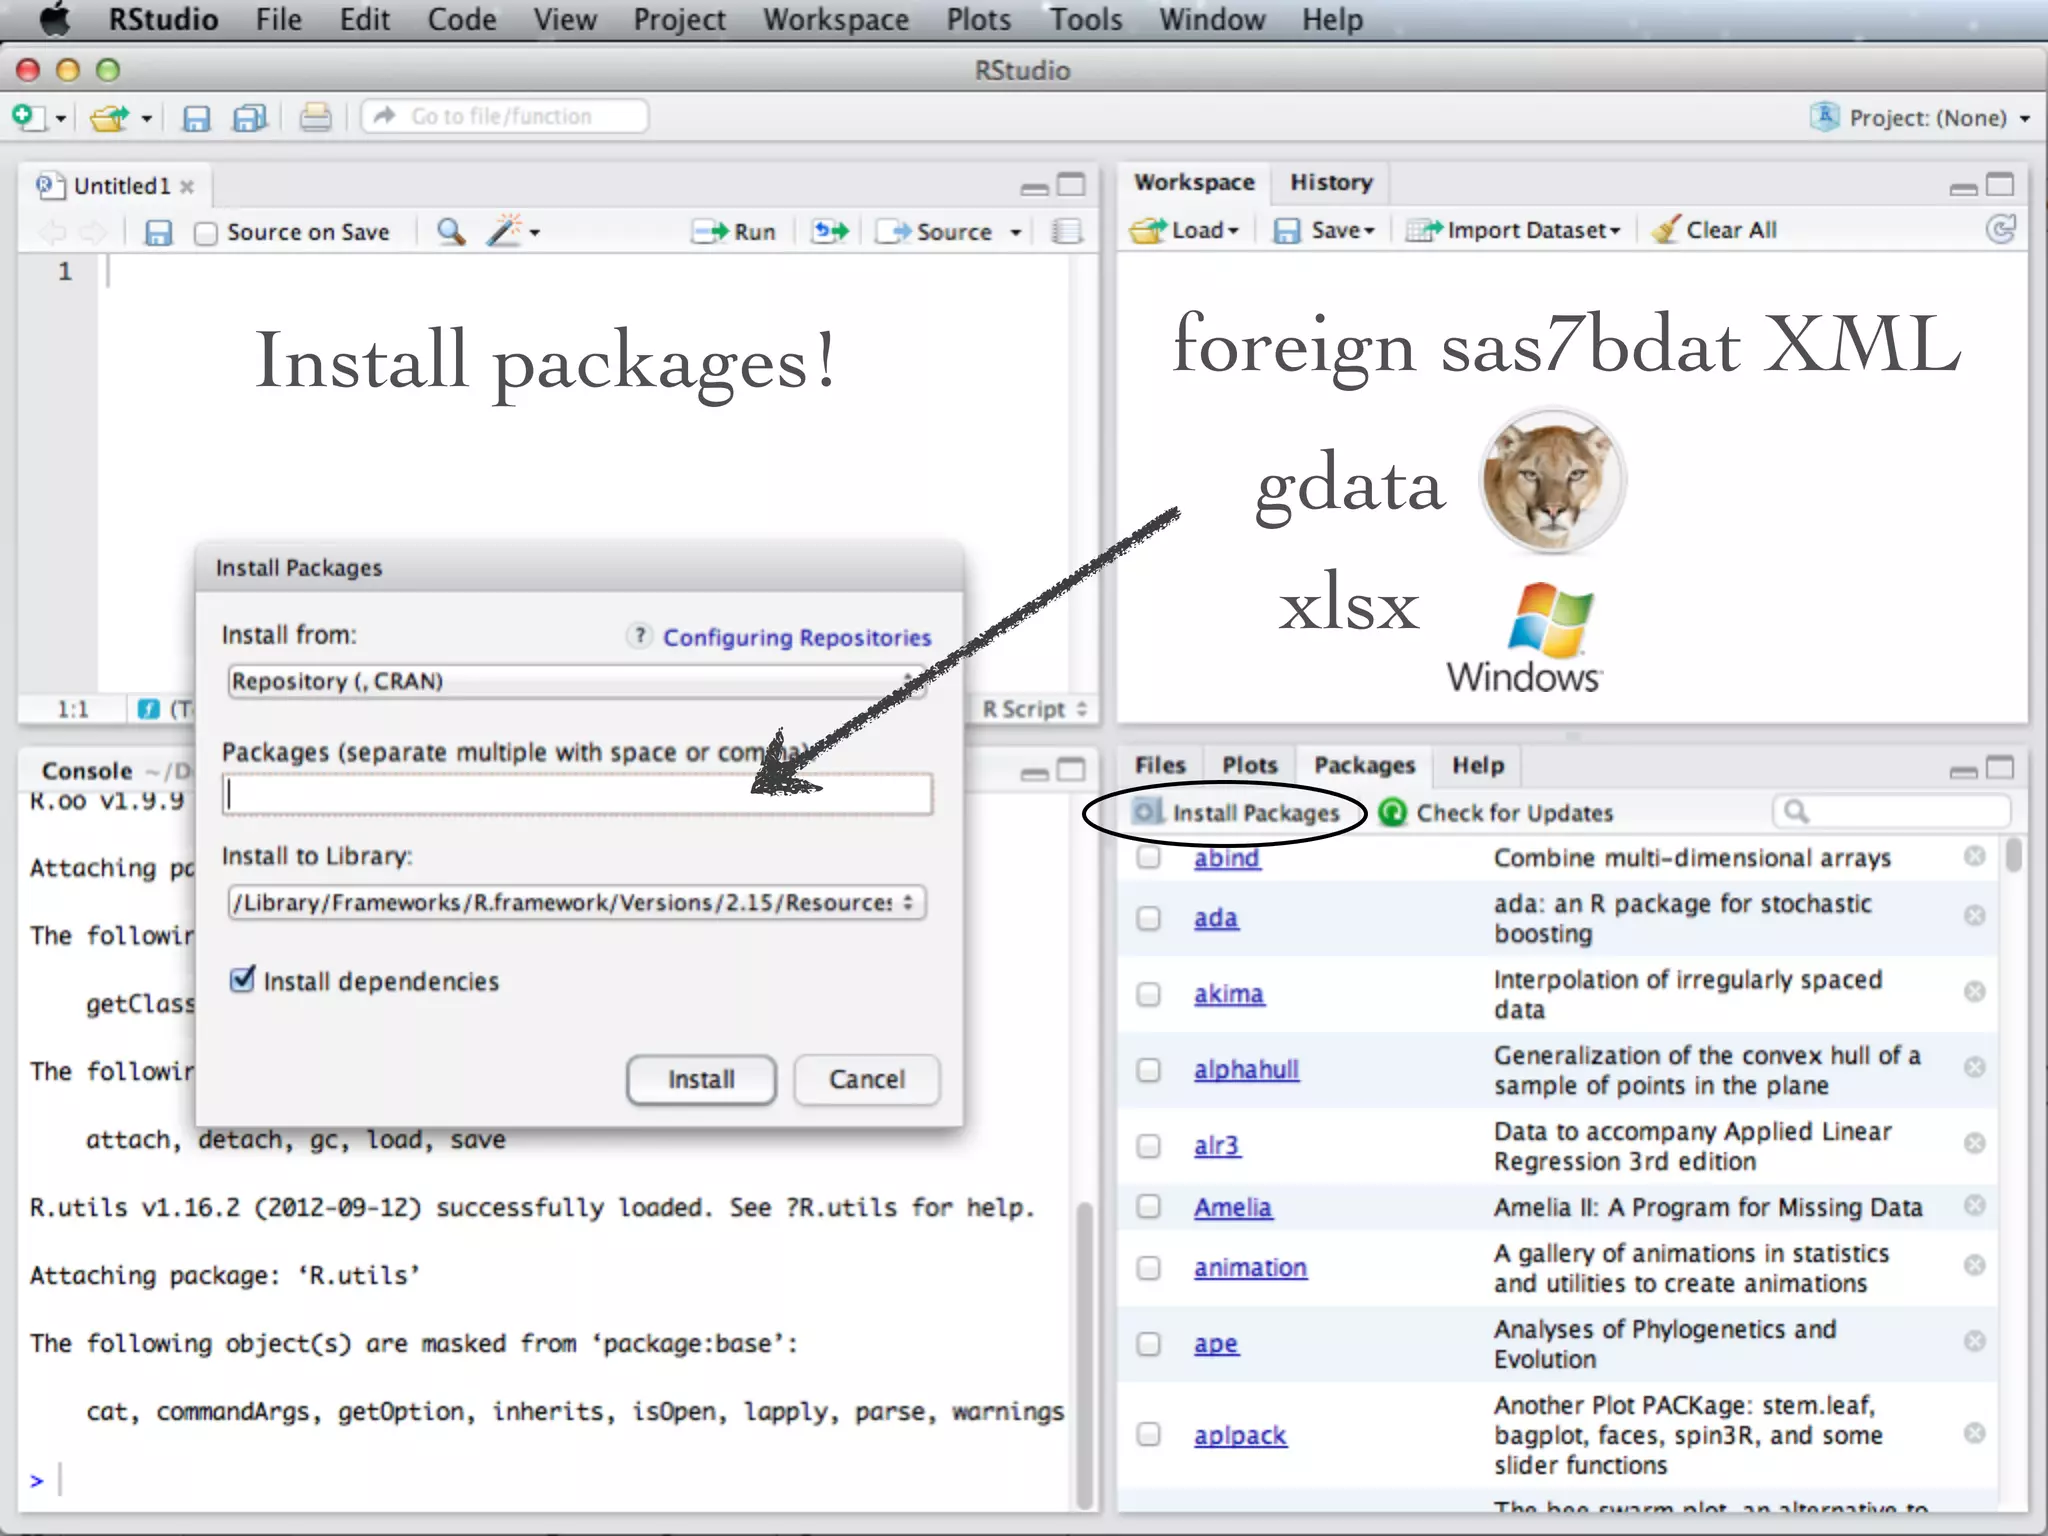This screenshot has height=1536, width=2048.
Task: Switch to the History tab
Action: click(x=1330, y=182)
